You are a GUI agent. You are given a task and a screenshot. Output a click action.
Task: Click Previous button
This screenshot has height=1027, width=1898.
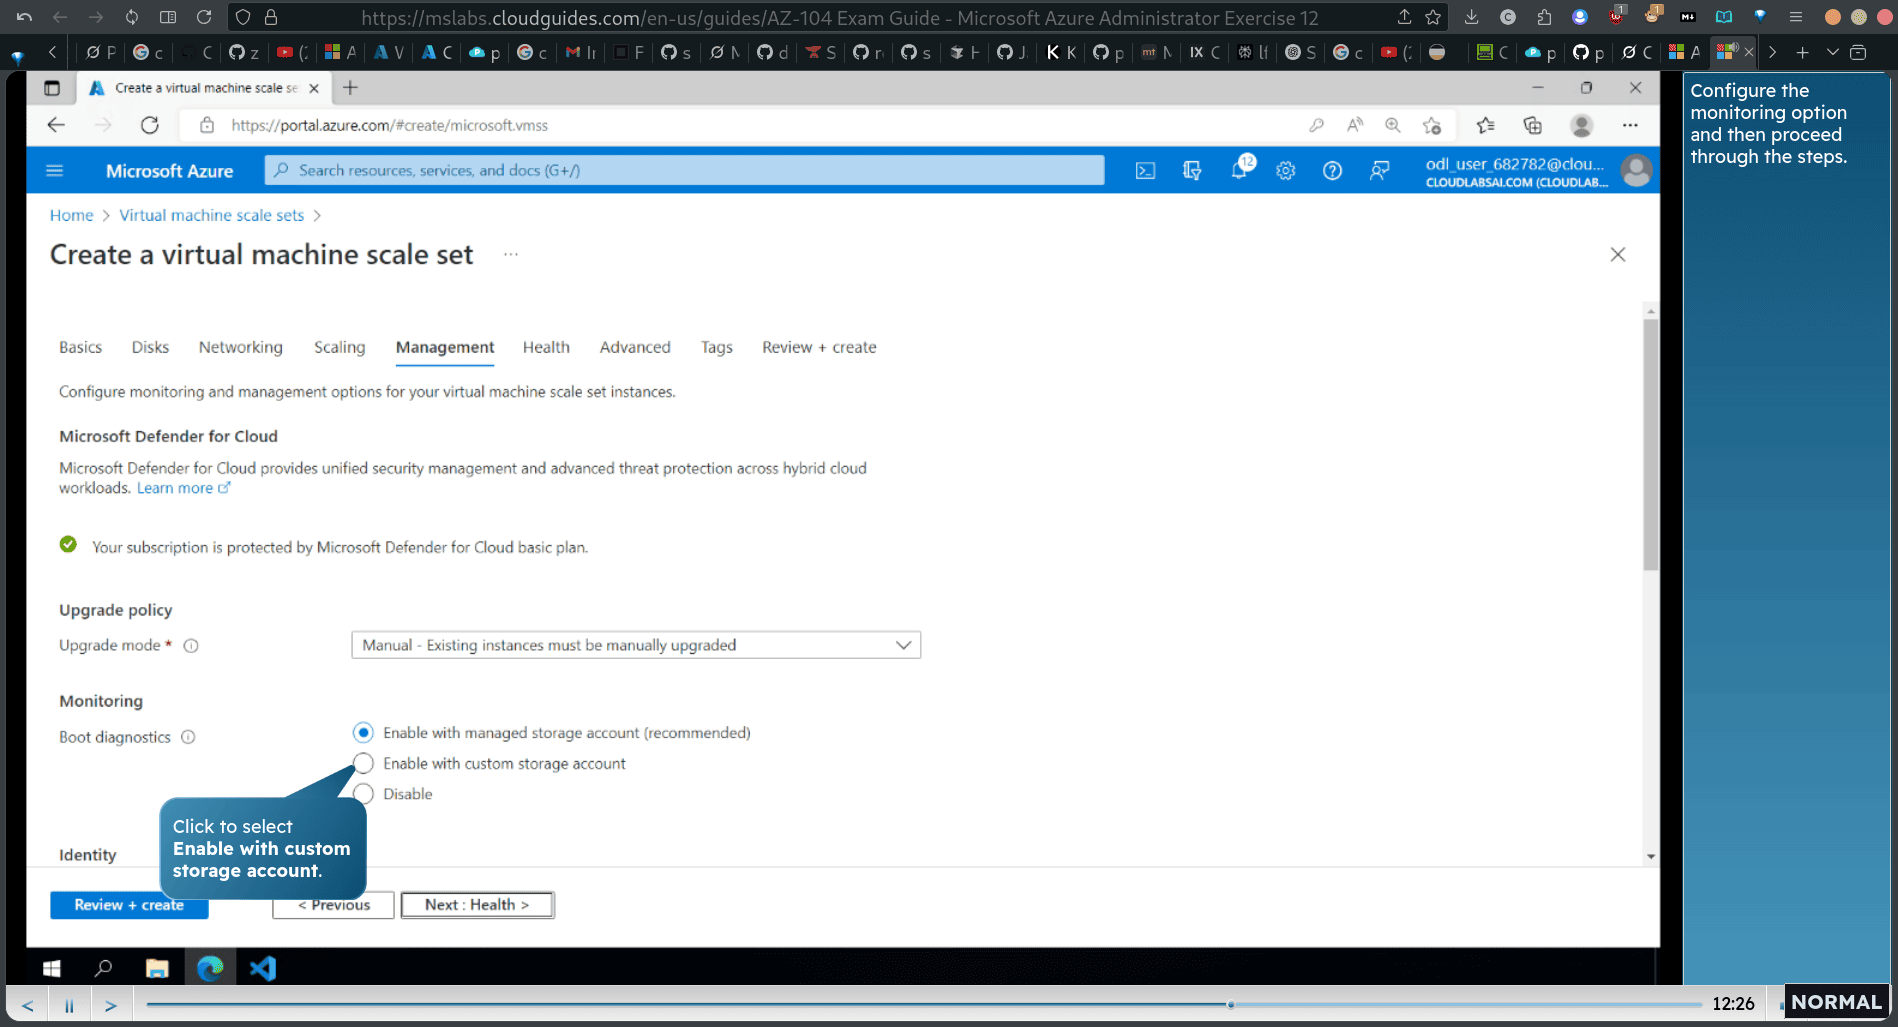tap(334, 905)
